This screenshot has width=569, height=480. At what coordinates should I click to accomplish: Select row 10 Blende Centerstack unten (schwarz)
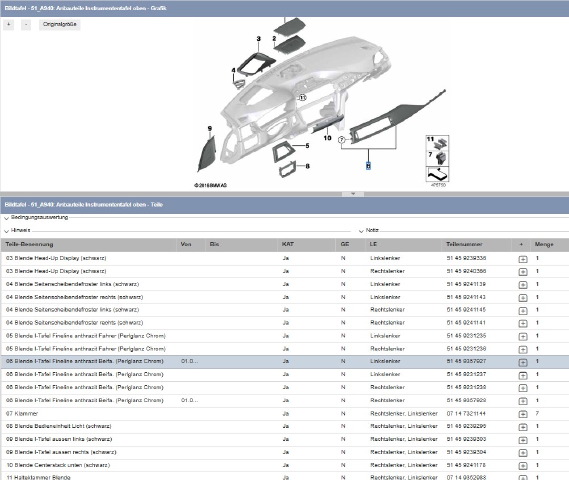coord(284,465)
